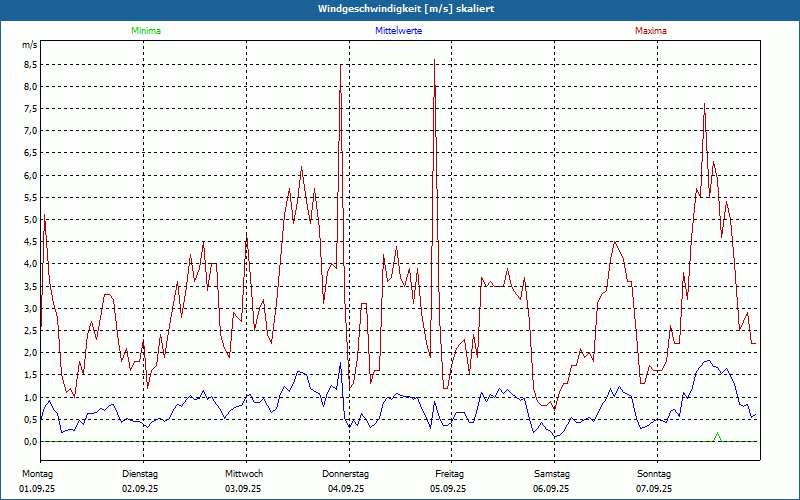Click the 8,5 y-axis value
800x500 pixels.
pos(31,65)
